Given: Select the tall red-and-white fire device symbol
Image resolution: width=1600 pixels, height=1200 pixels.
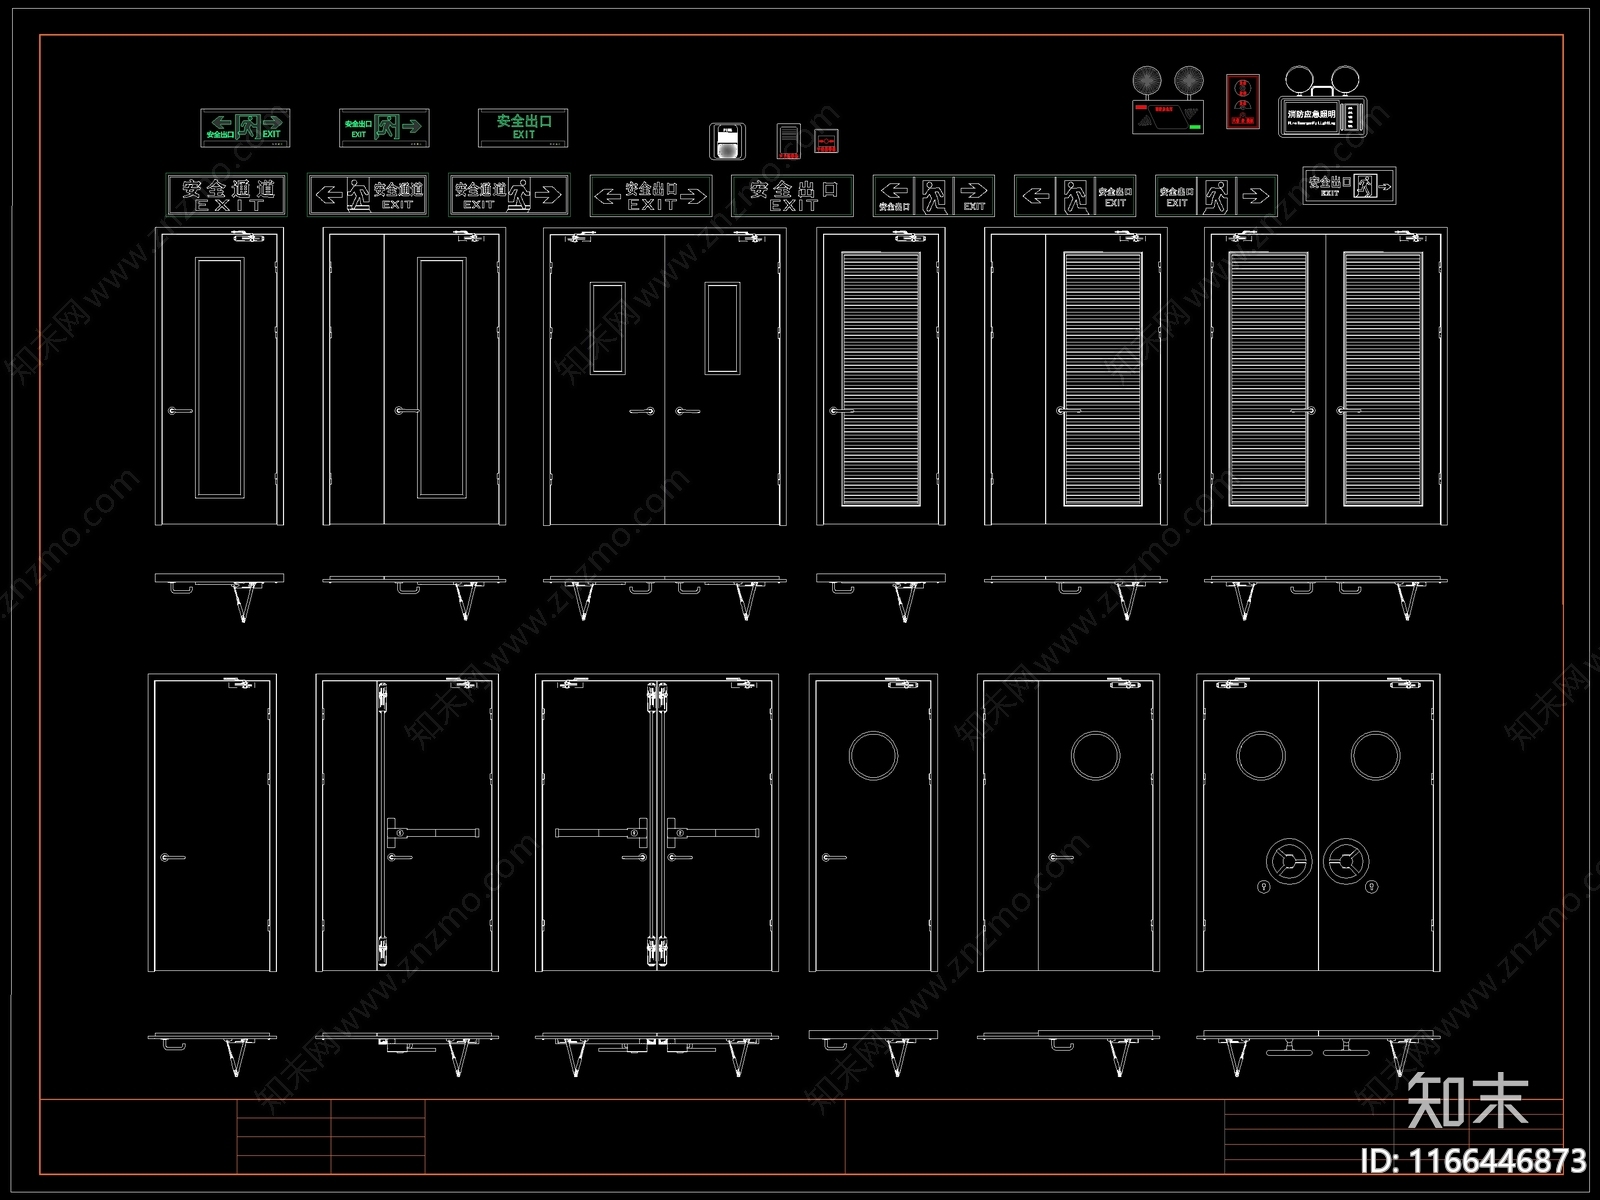Looking at the screenshot, I should point(789,141).
